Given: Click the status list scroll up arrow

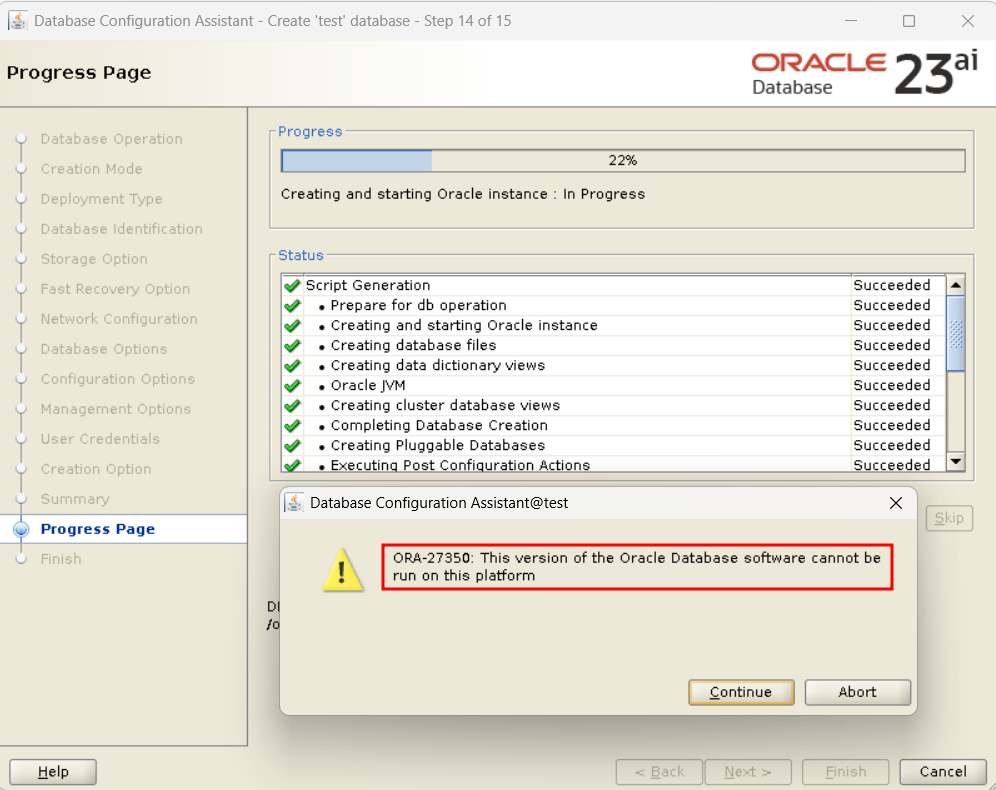Looking at the screenshot, I should coord(955,285).
